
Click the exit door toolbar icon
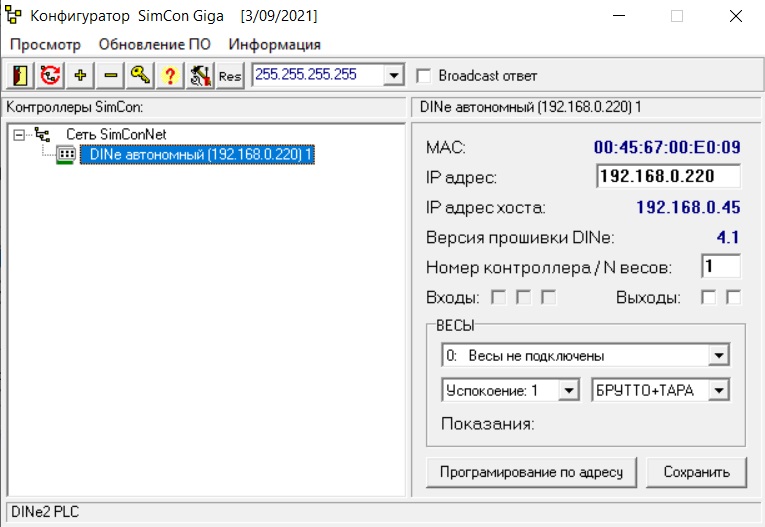pyautogui.click(x=20, y=76)
